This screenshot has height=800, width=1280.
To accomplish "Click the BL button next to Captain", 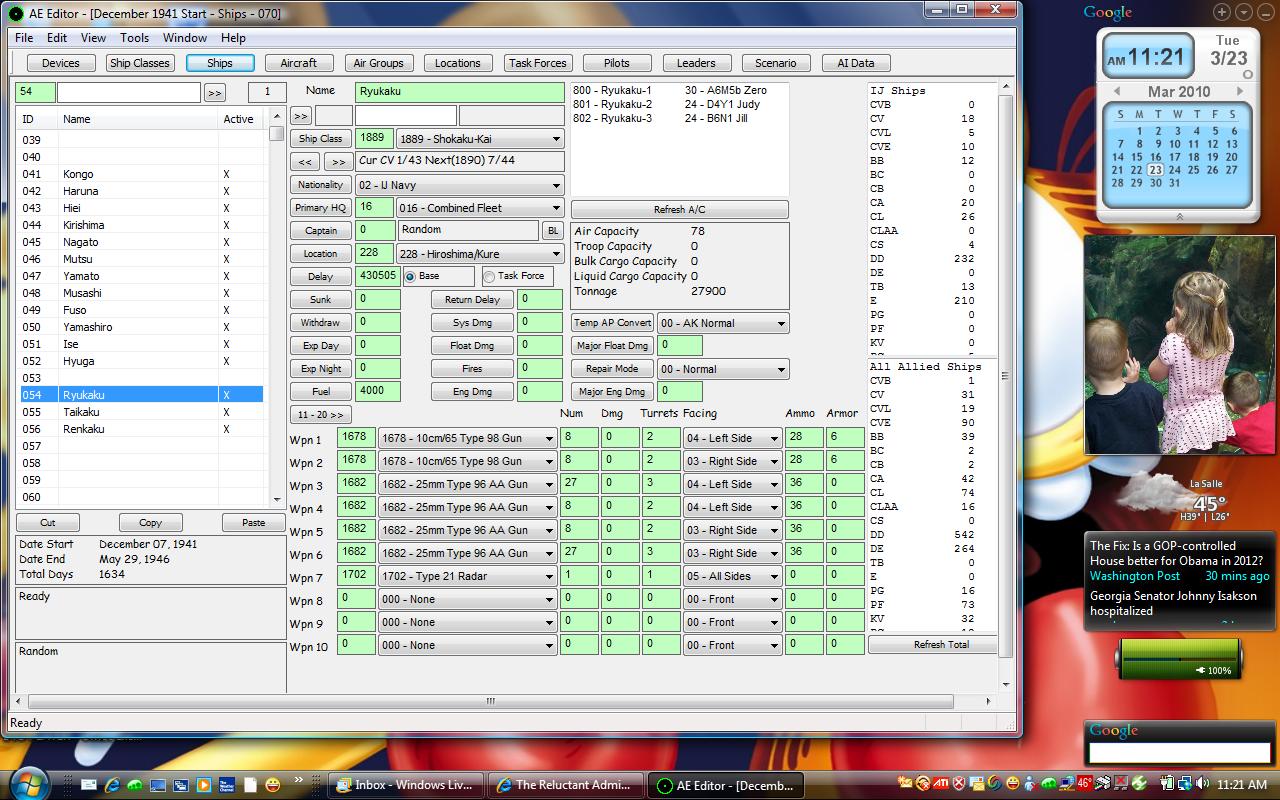I will [x=552, y=230].
